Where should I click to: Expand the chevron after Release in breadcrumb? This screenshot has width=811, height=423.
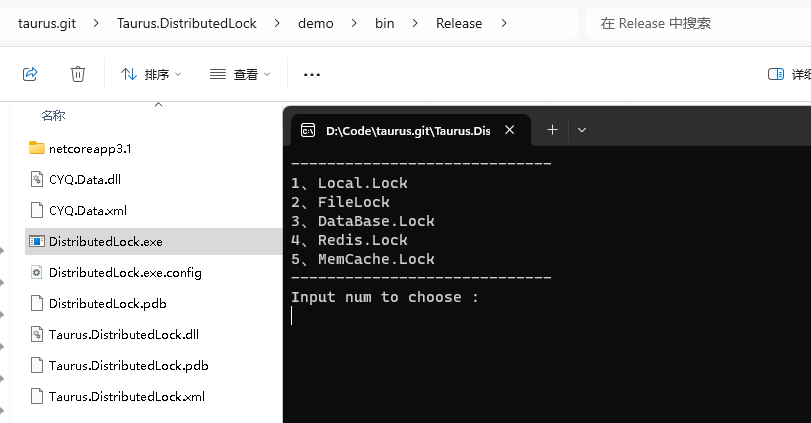[x=503, y=23]
